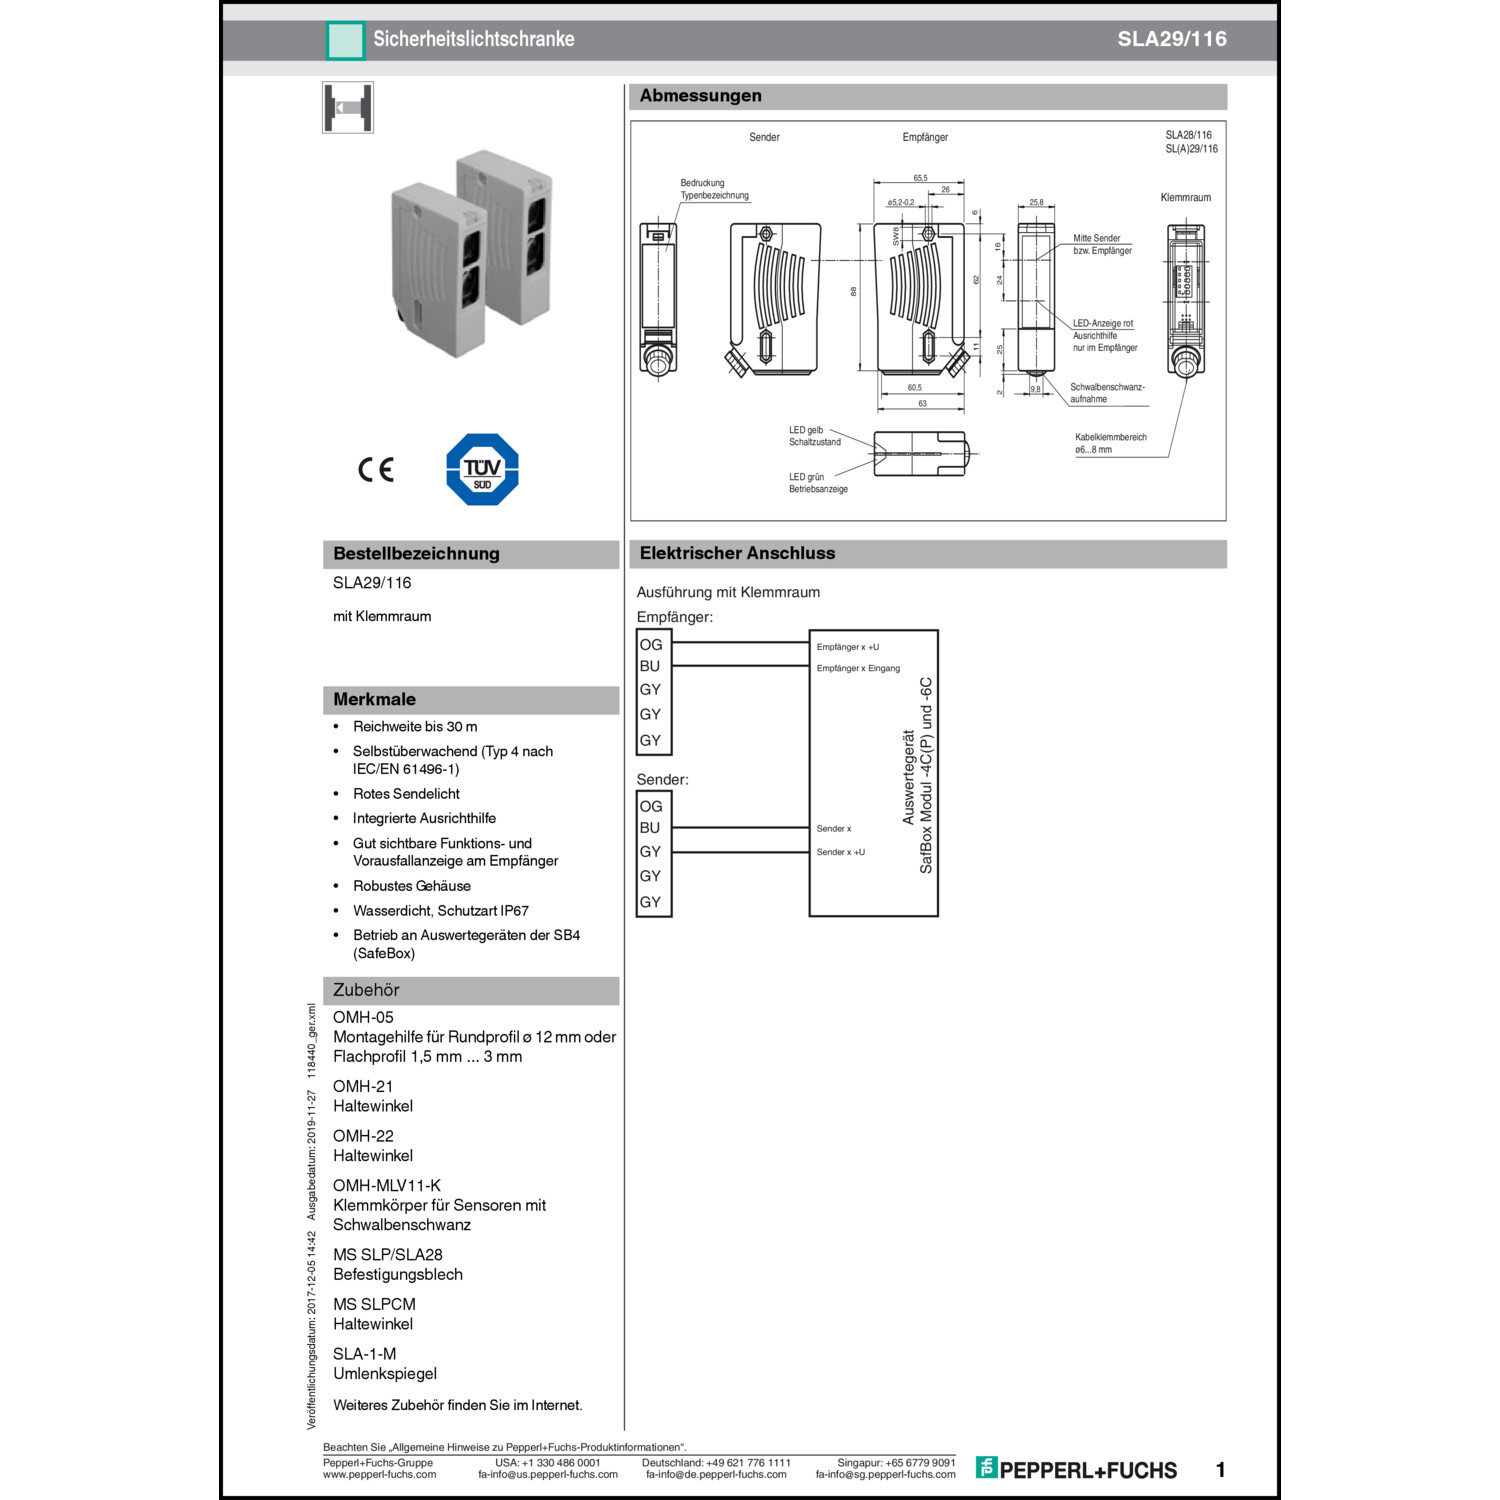Select the Elektrischer Anschluss section heading
Image resolution: width=1500 pixels, height=1500 pixels.
737,553
